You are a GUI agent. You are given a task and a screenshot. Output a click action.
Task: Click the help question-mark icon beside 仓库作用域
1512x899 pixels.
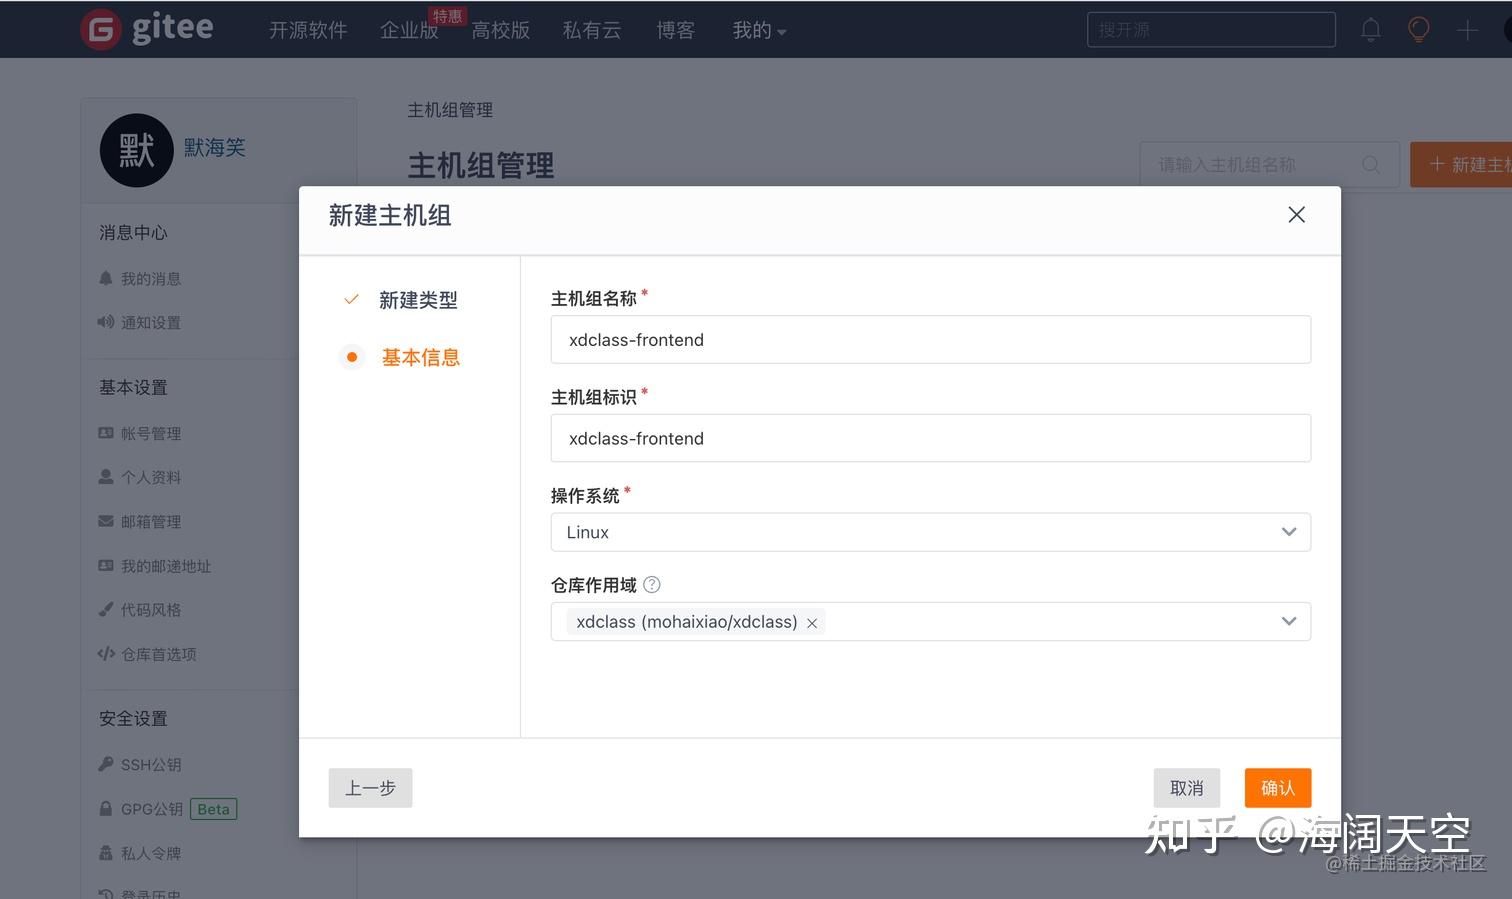pyautogui.click(x=652, y=585)
